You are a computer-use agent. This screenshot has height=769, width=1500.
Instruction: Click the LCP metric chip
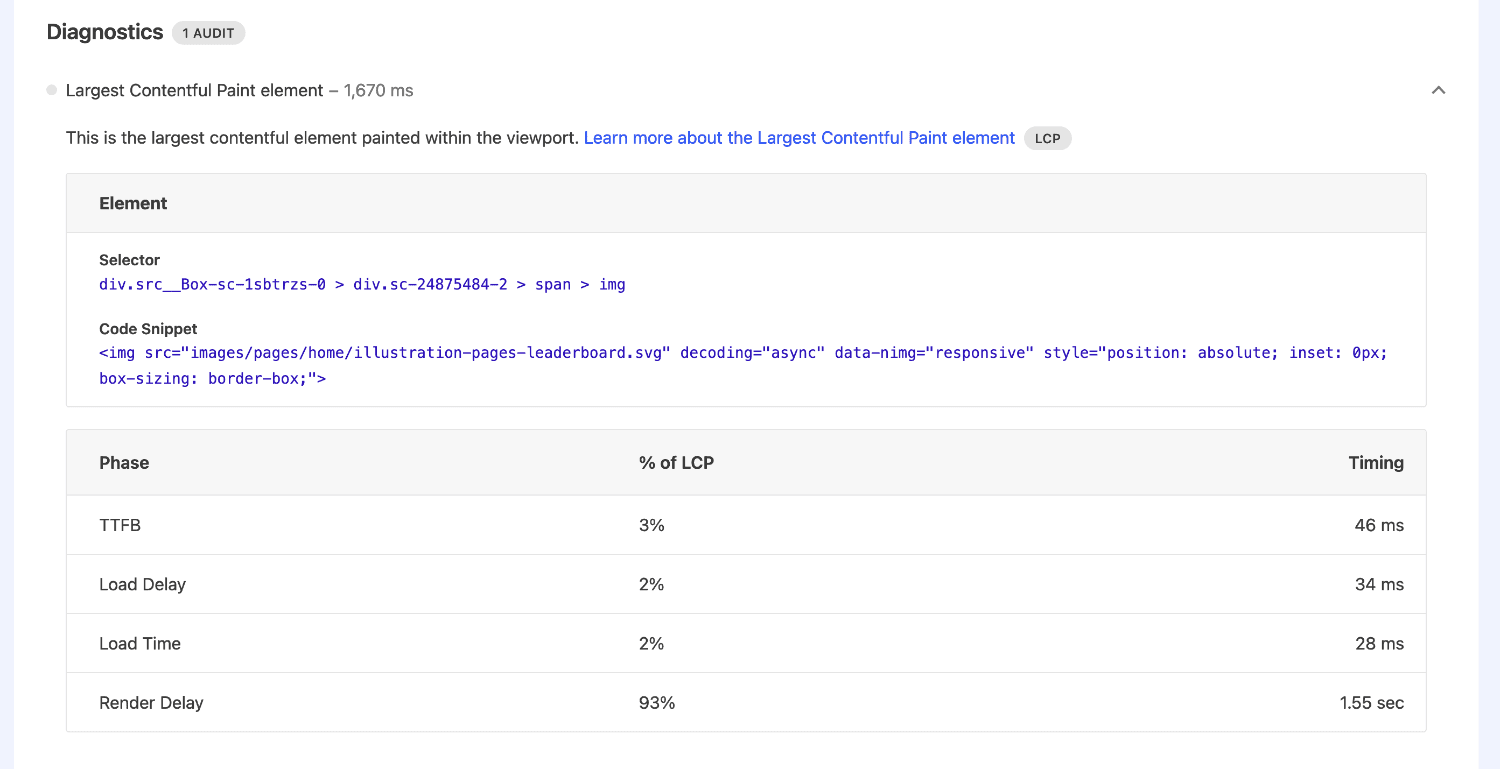(1047, 138)
